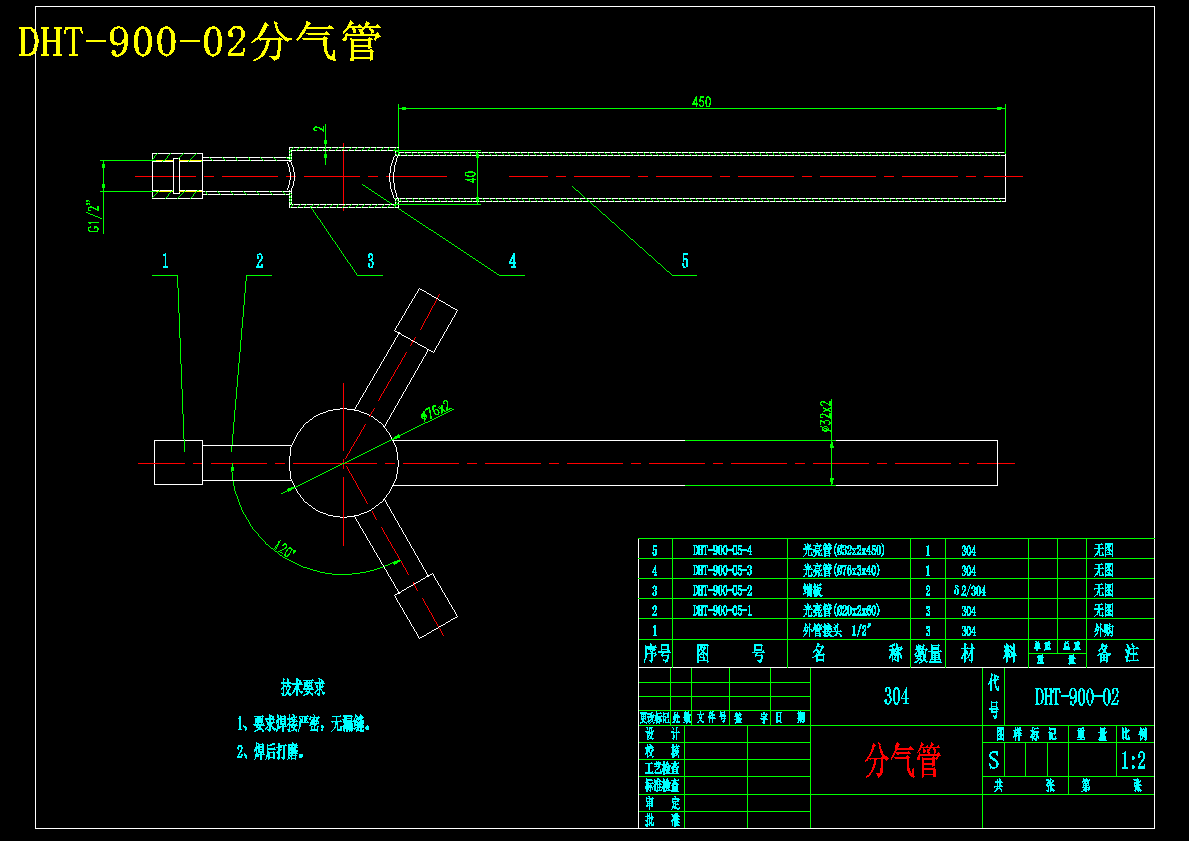
Task: Click leader callout number 4 under the section view
Action: [513, 261]
